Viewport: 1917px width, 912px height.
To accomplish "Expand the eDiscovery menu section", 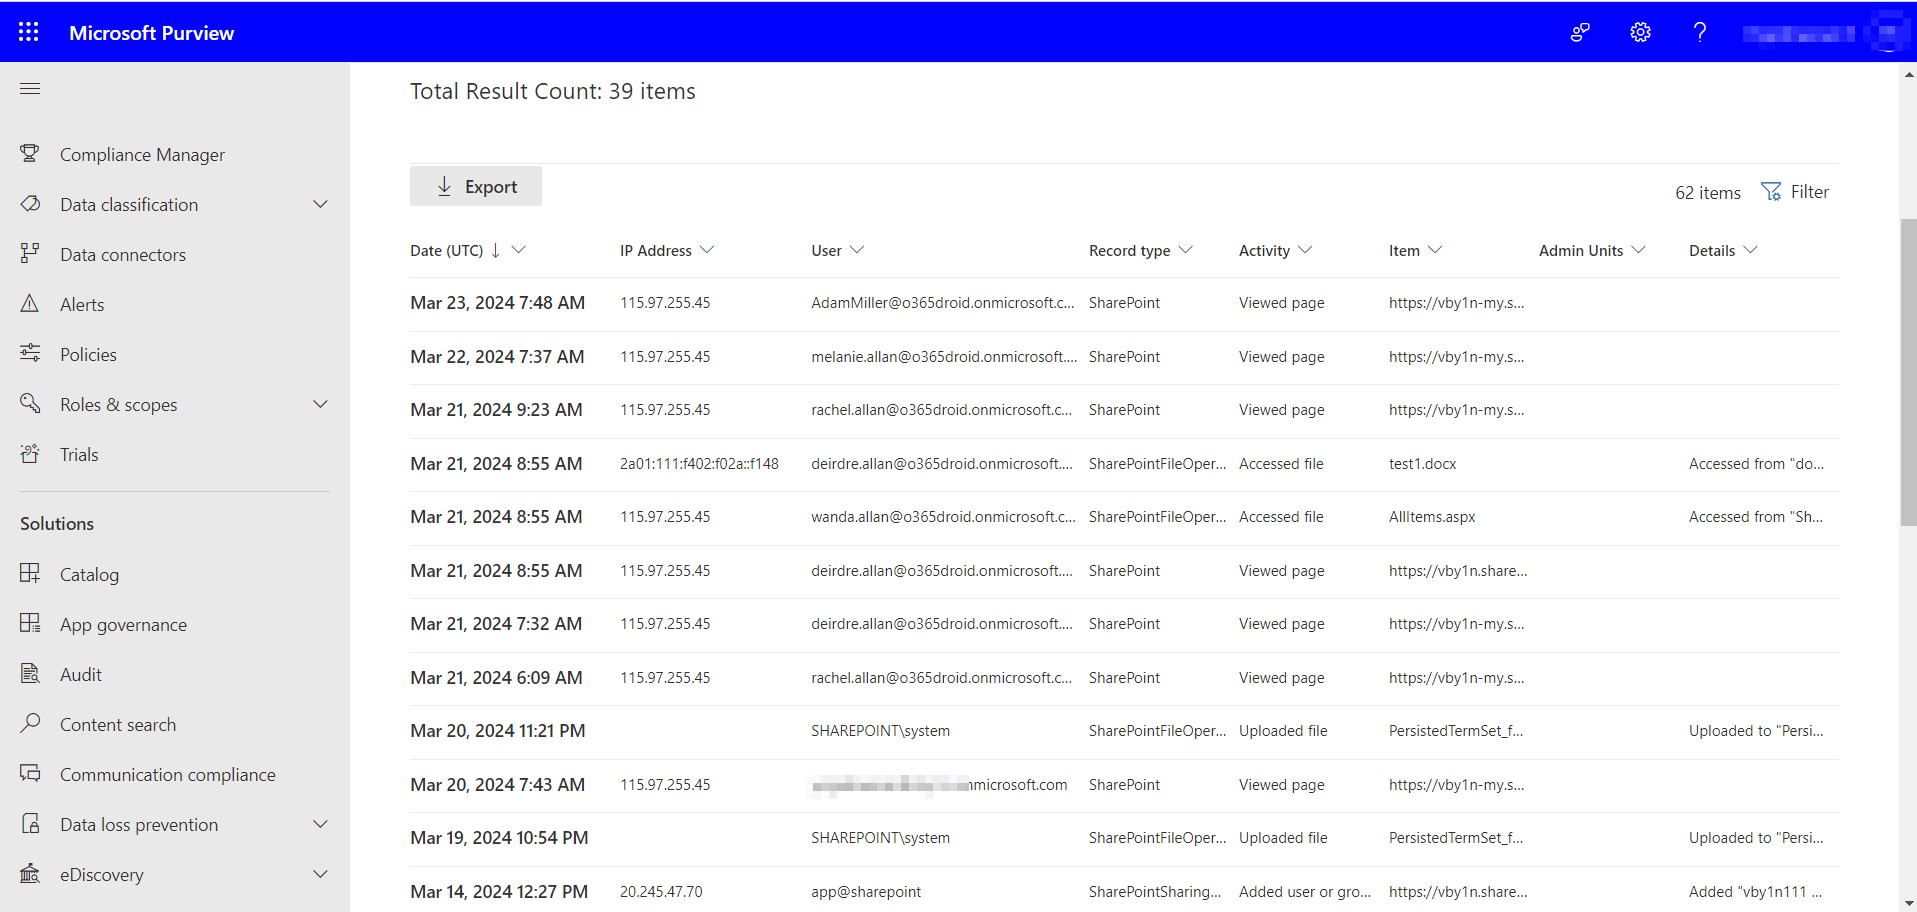I will click(x=320, y=874).
